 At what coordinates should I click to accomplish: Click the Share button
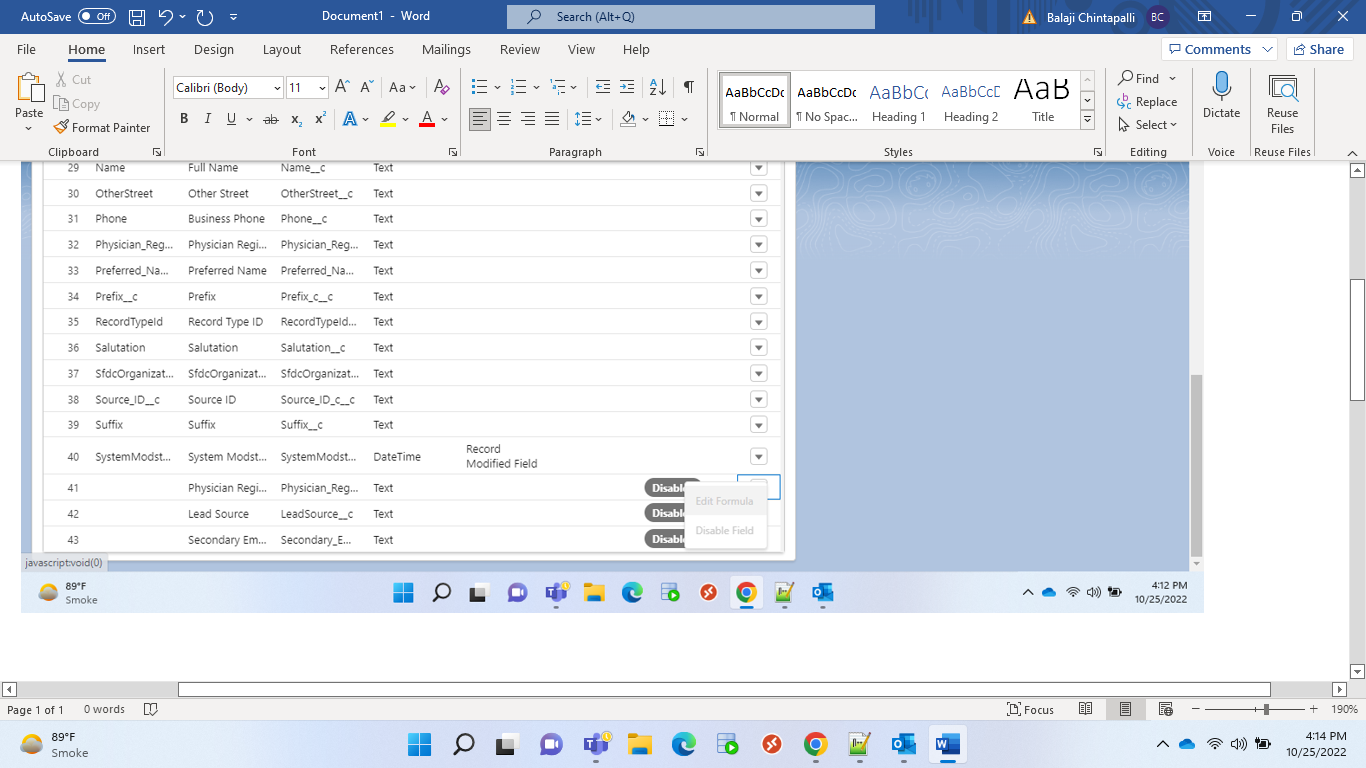tap(1318, 49)
